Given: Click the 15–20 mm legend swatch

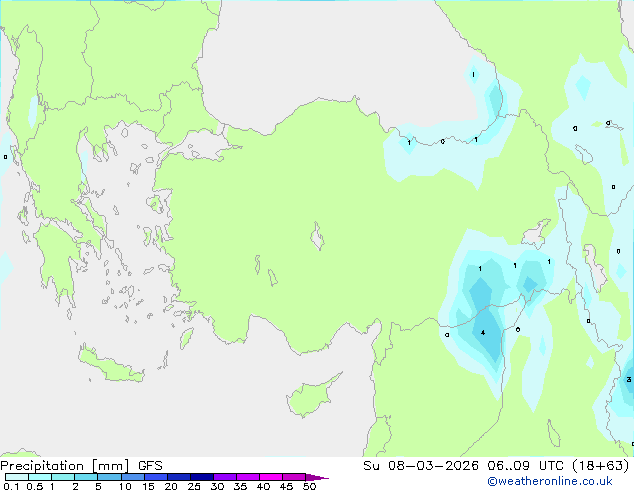Looking at the screenshot, I should 155,477.
